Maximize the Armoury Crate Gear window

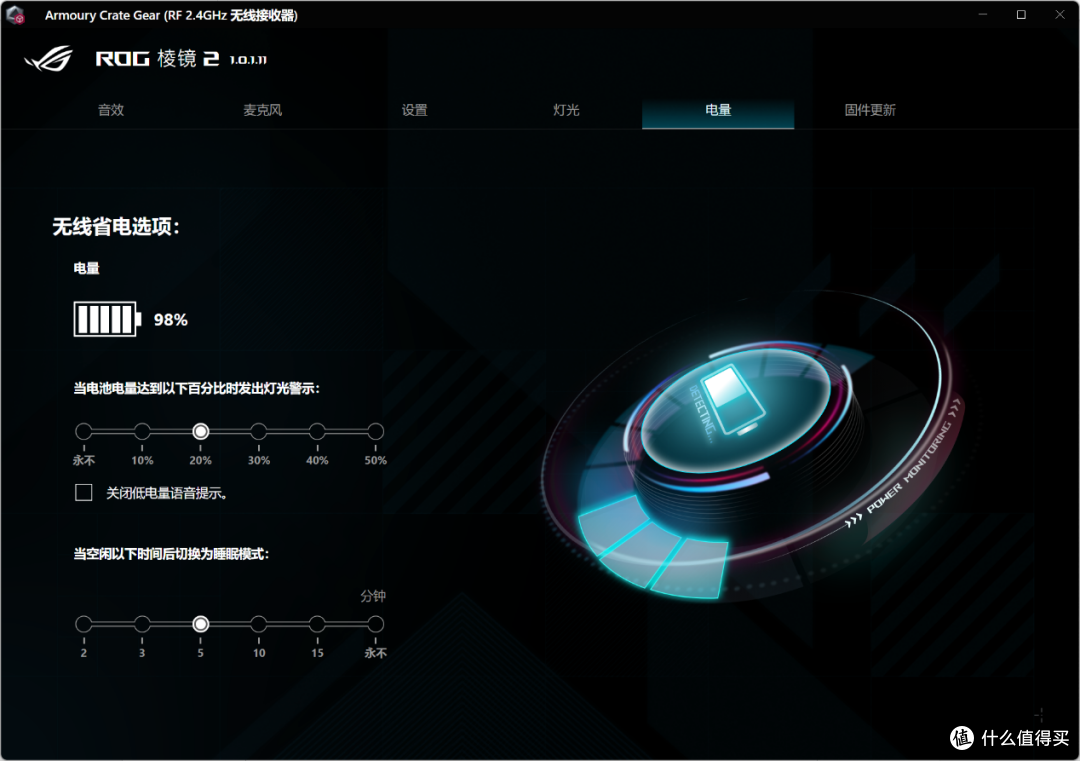pos(1021,14)
